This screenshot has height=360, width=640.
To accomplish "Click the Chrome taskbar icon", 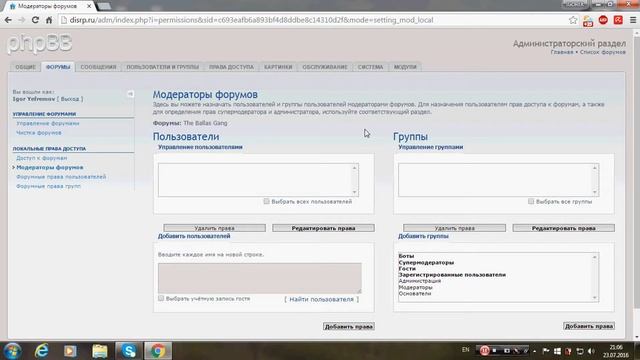I will (x=158, y=351).
